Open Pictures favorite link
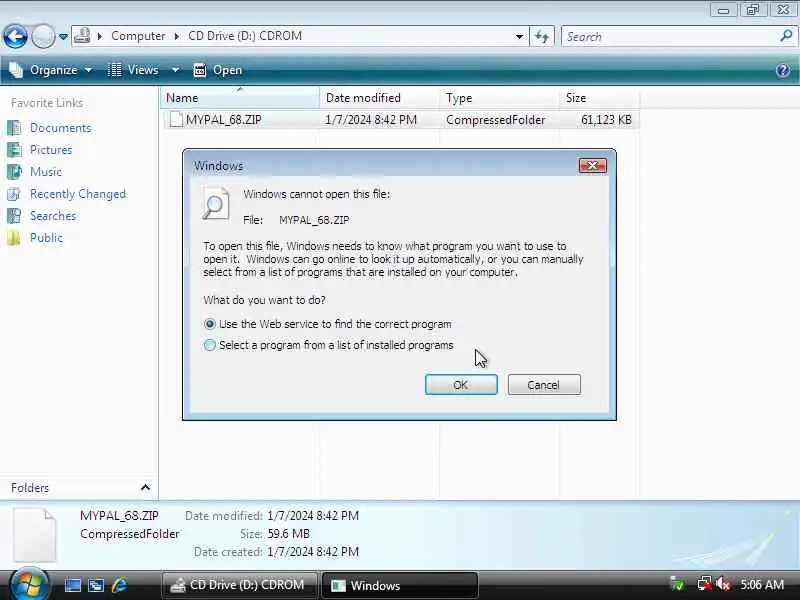Image resolution: width=800 pixels, height=600 pixels. click(x=51, y=150)
